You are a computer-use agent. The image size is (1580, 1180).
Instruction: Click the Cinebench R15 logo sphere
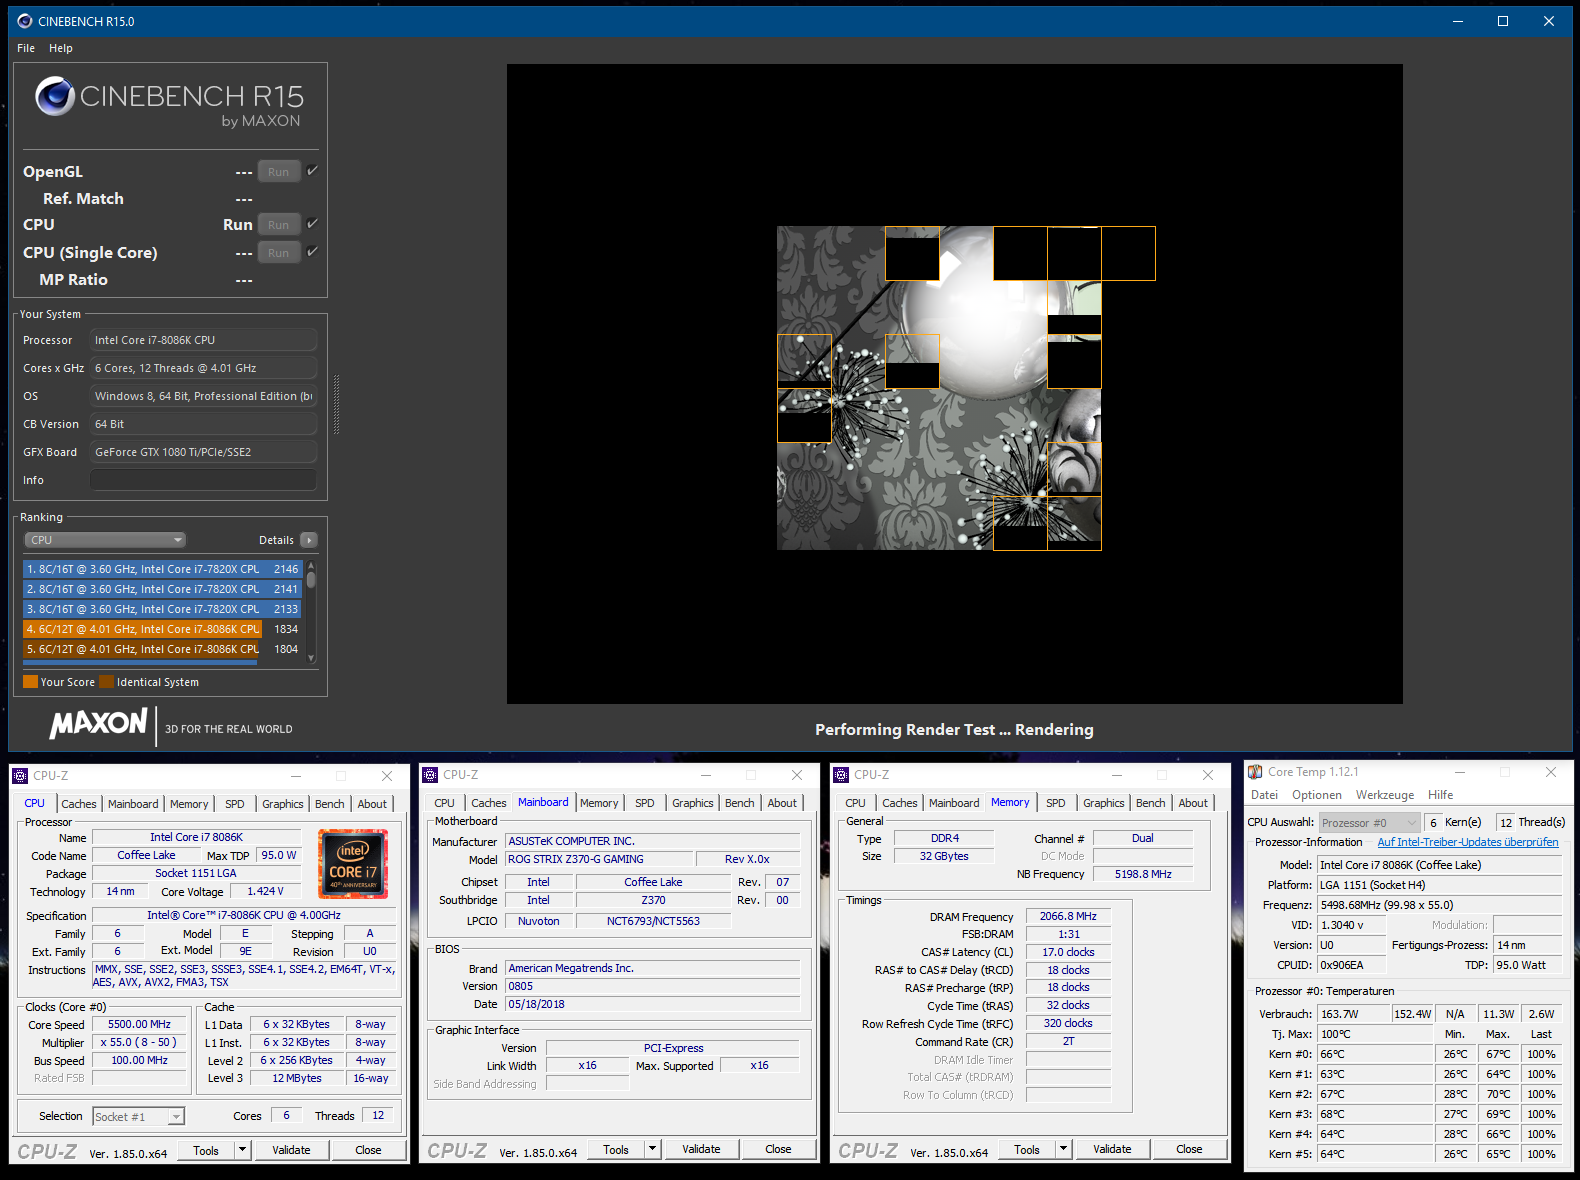click(55, 96)
